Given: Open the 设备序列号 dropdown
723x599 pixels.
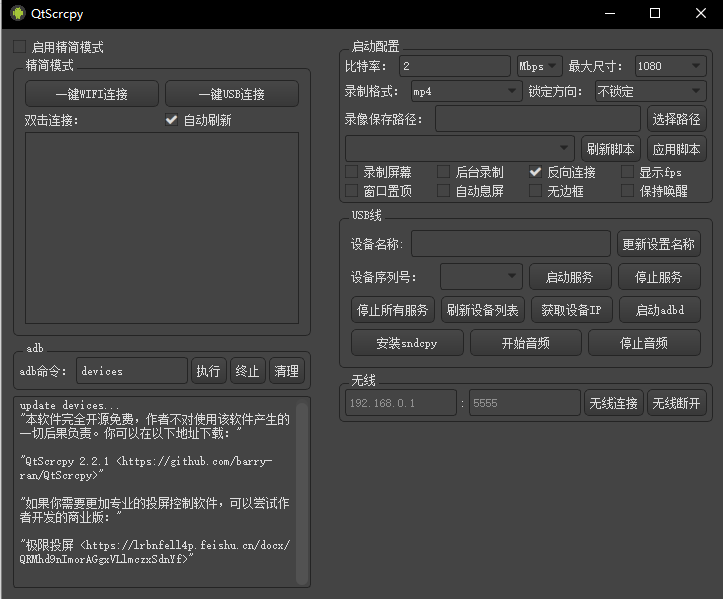Looking at the screenshot, I should (481, 277).
